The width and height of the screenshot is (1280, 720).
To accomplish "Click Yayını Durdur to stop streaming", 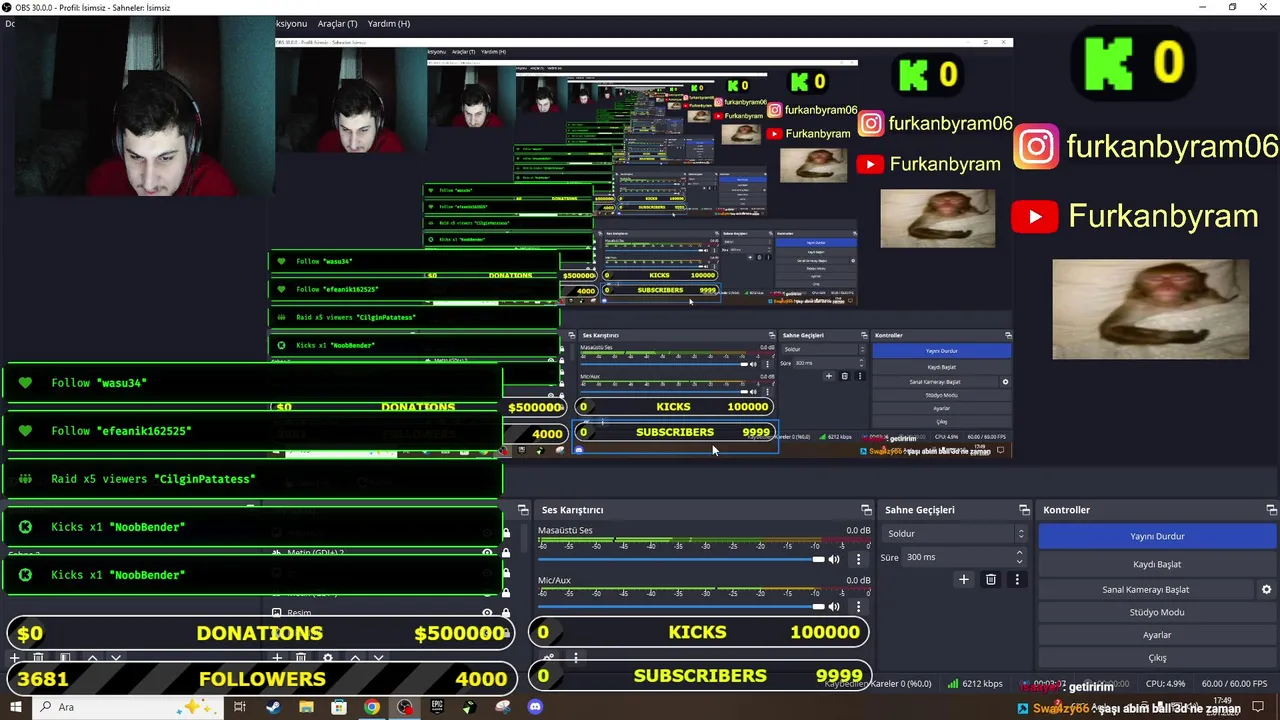I will pos(1157,536).
